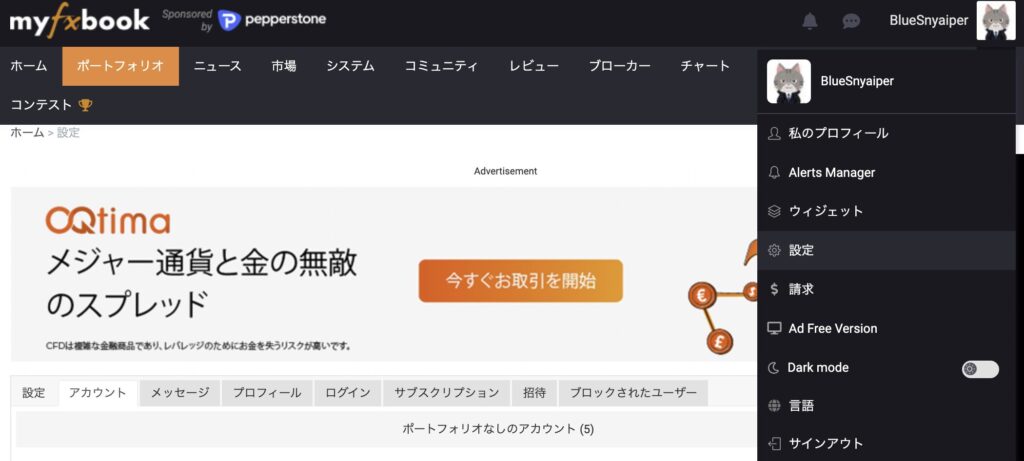
Task: Click the bell icon beside Alerts Manager
Action: click(x=774, y=172)
